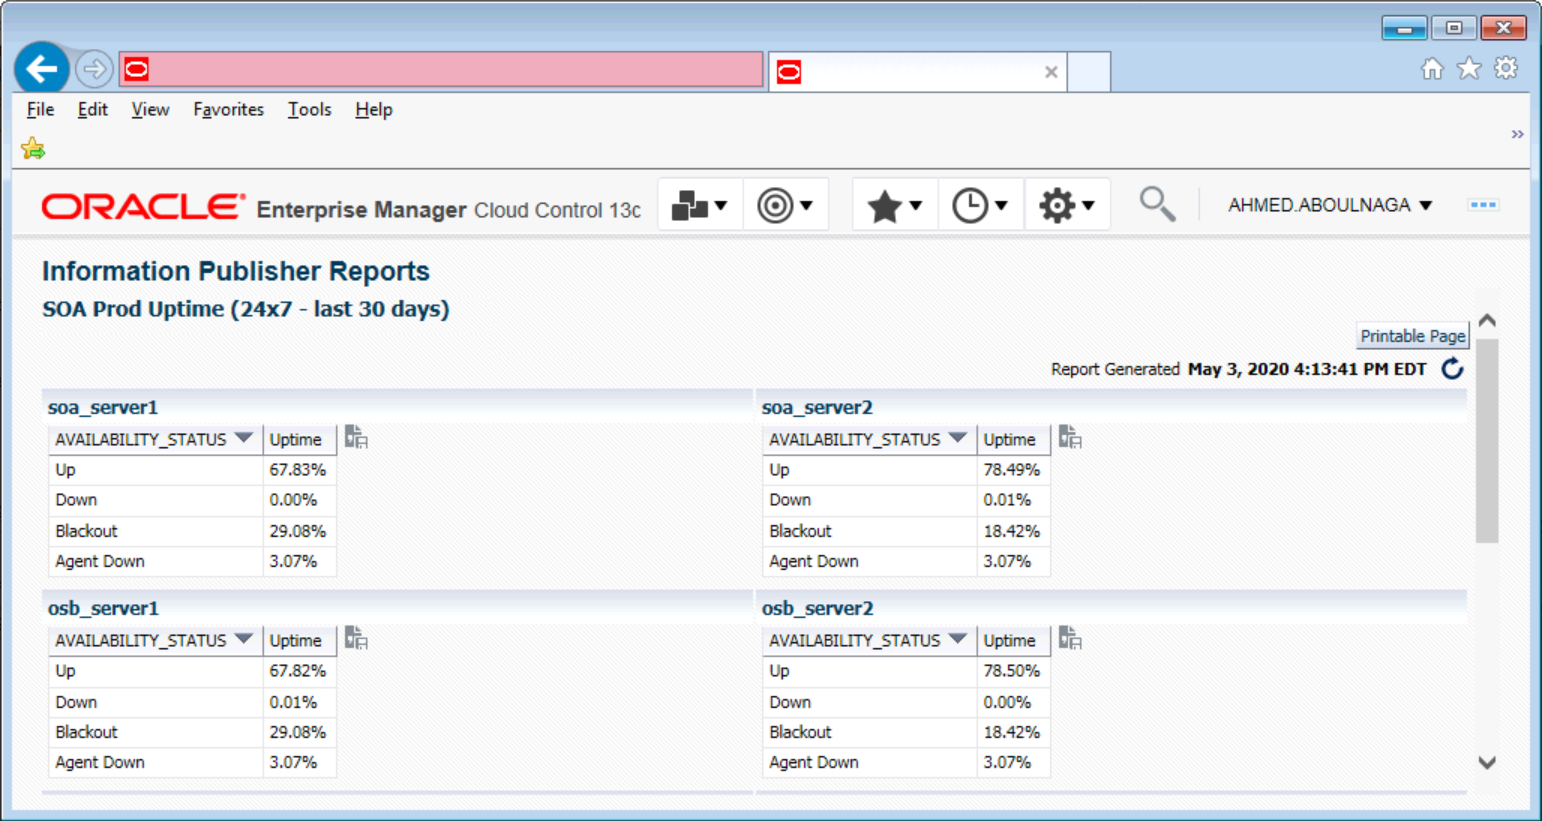The width and height of the screenshot is (1542, 821).
Task: Click the Printable Page button
Action: coord(1412,336)
